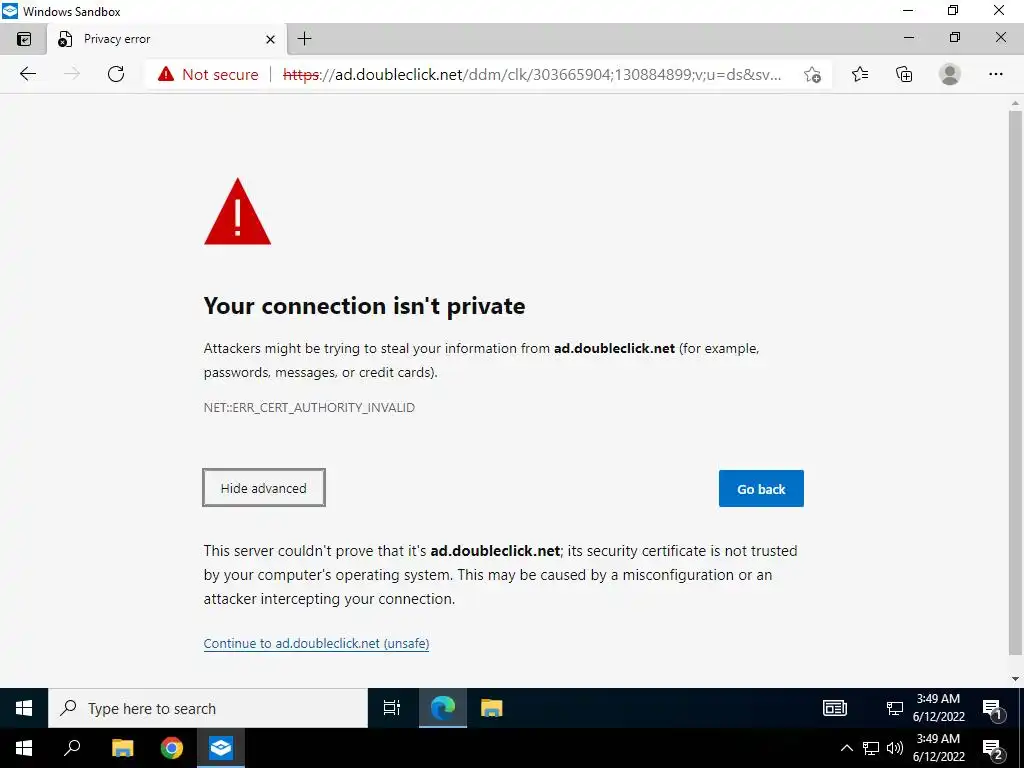Show hidden tray icons chevron
The height and width of the screenshot is (768, 1024).
(x=846, y=748)
